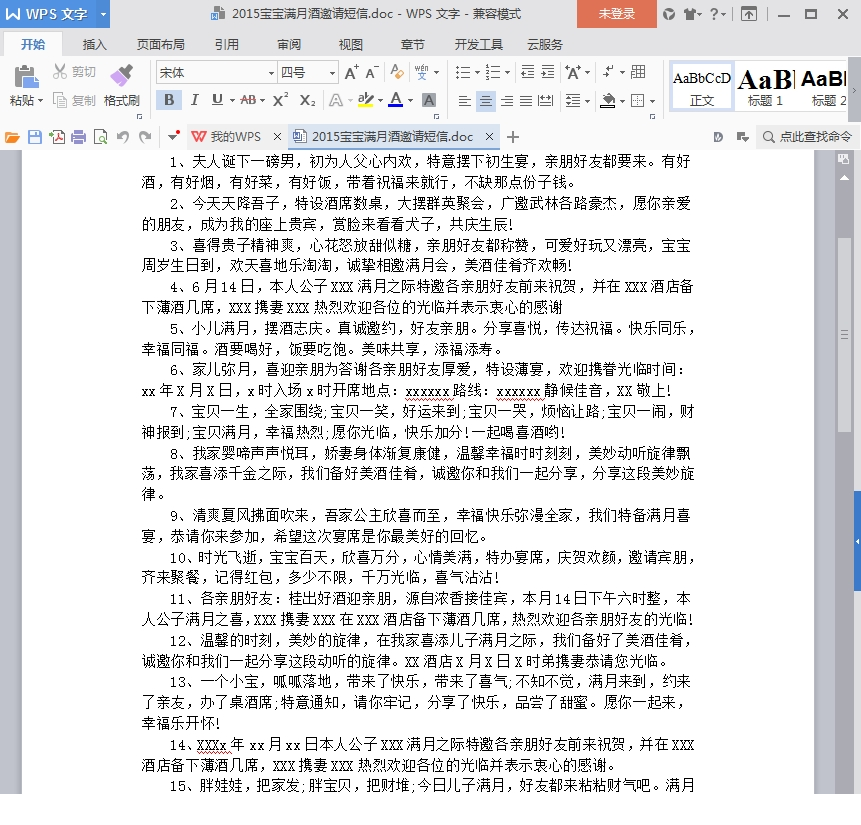Viewport: 861px width, 825px height.
Task: Toggle bold formatting
Action: coord(169,100)
